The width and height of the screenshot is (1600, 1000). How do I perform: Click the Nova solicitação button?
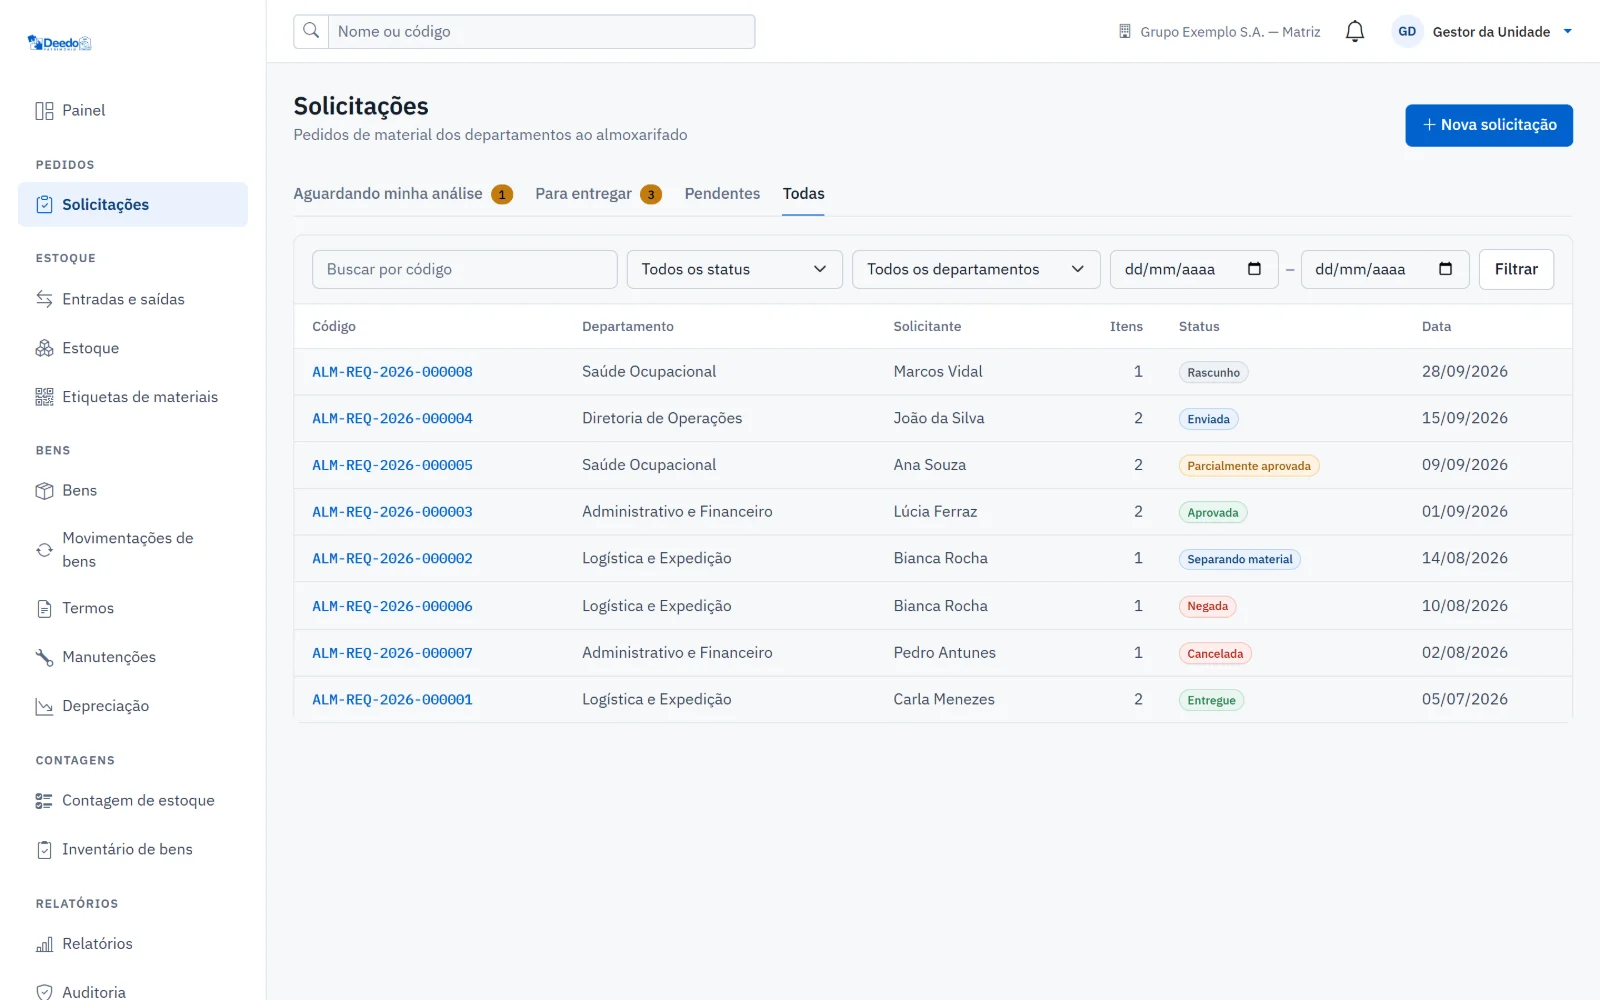click(x=1489, y=125)
